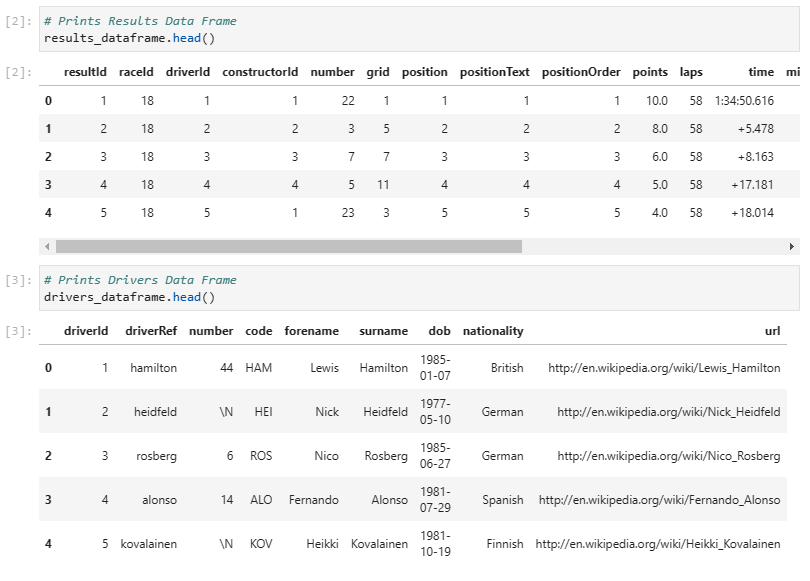Click the nationality cell British
The height and width of the screenshot is (581, 810).
coord(507,368)
